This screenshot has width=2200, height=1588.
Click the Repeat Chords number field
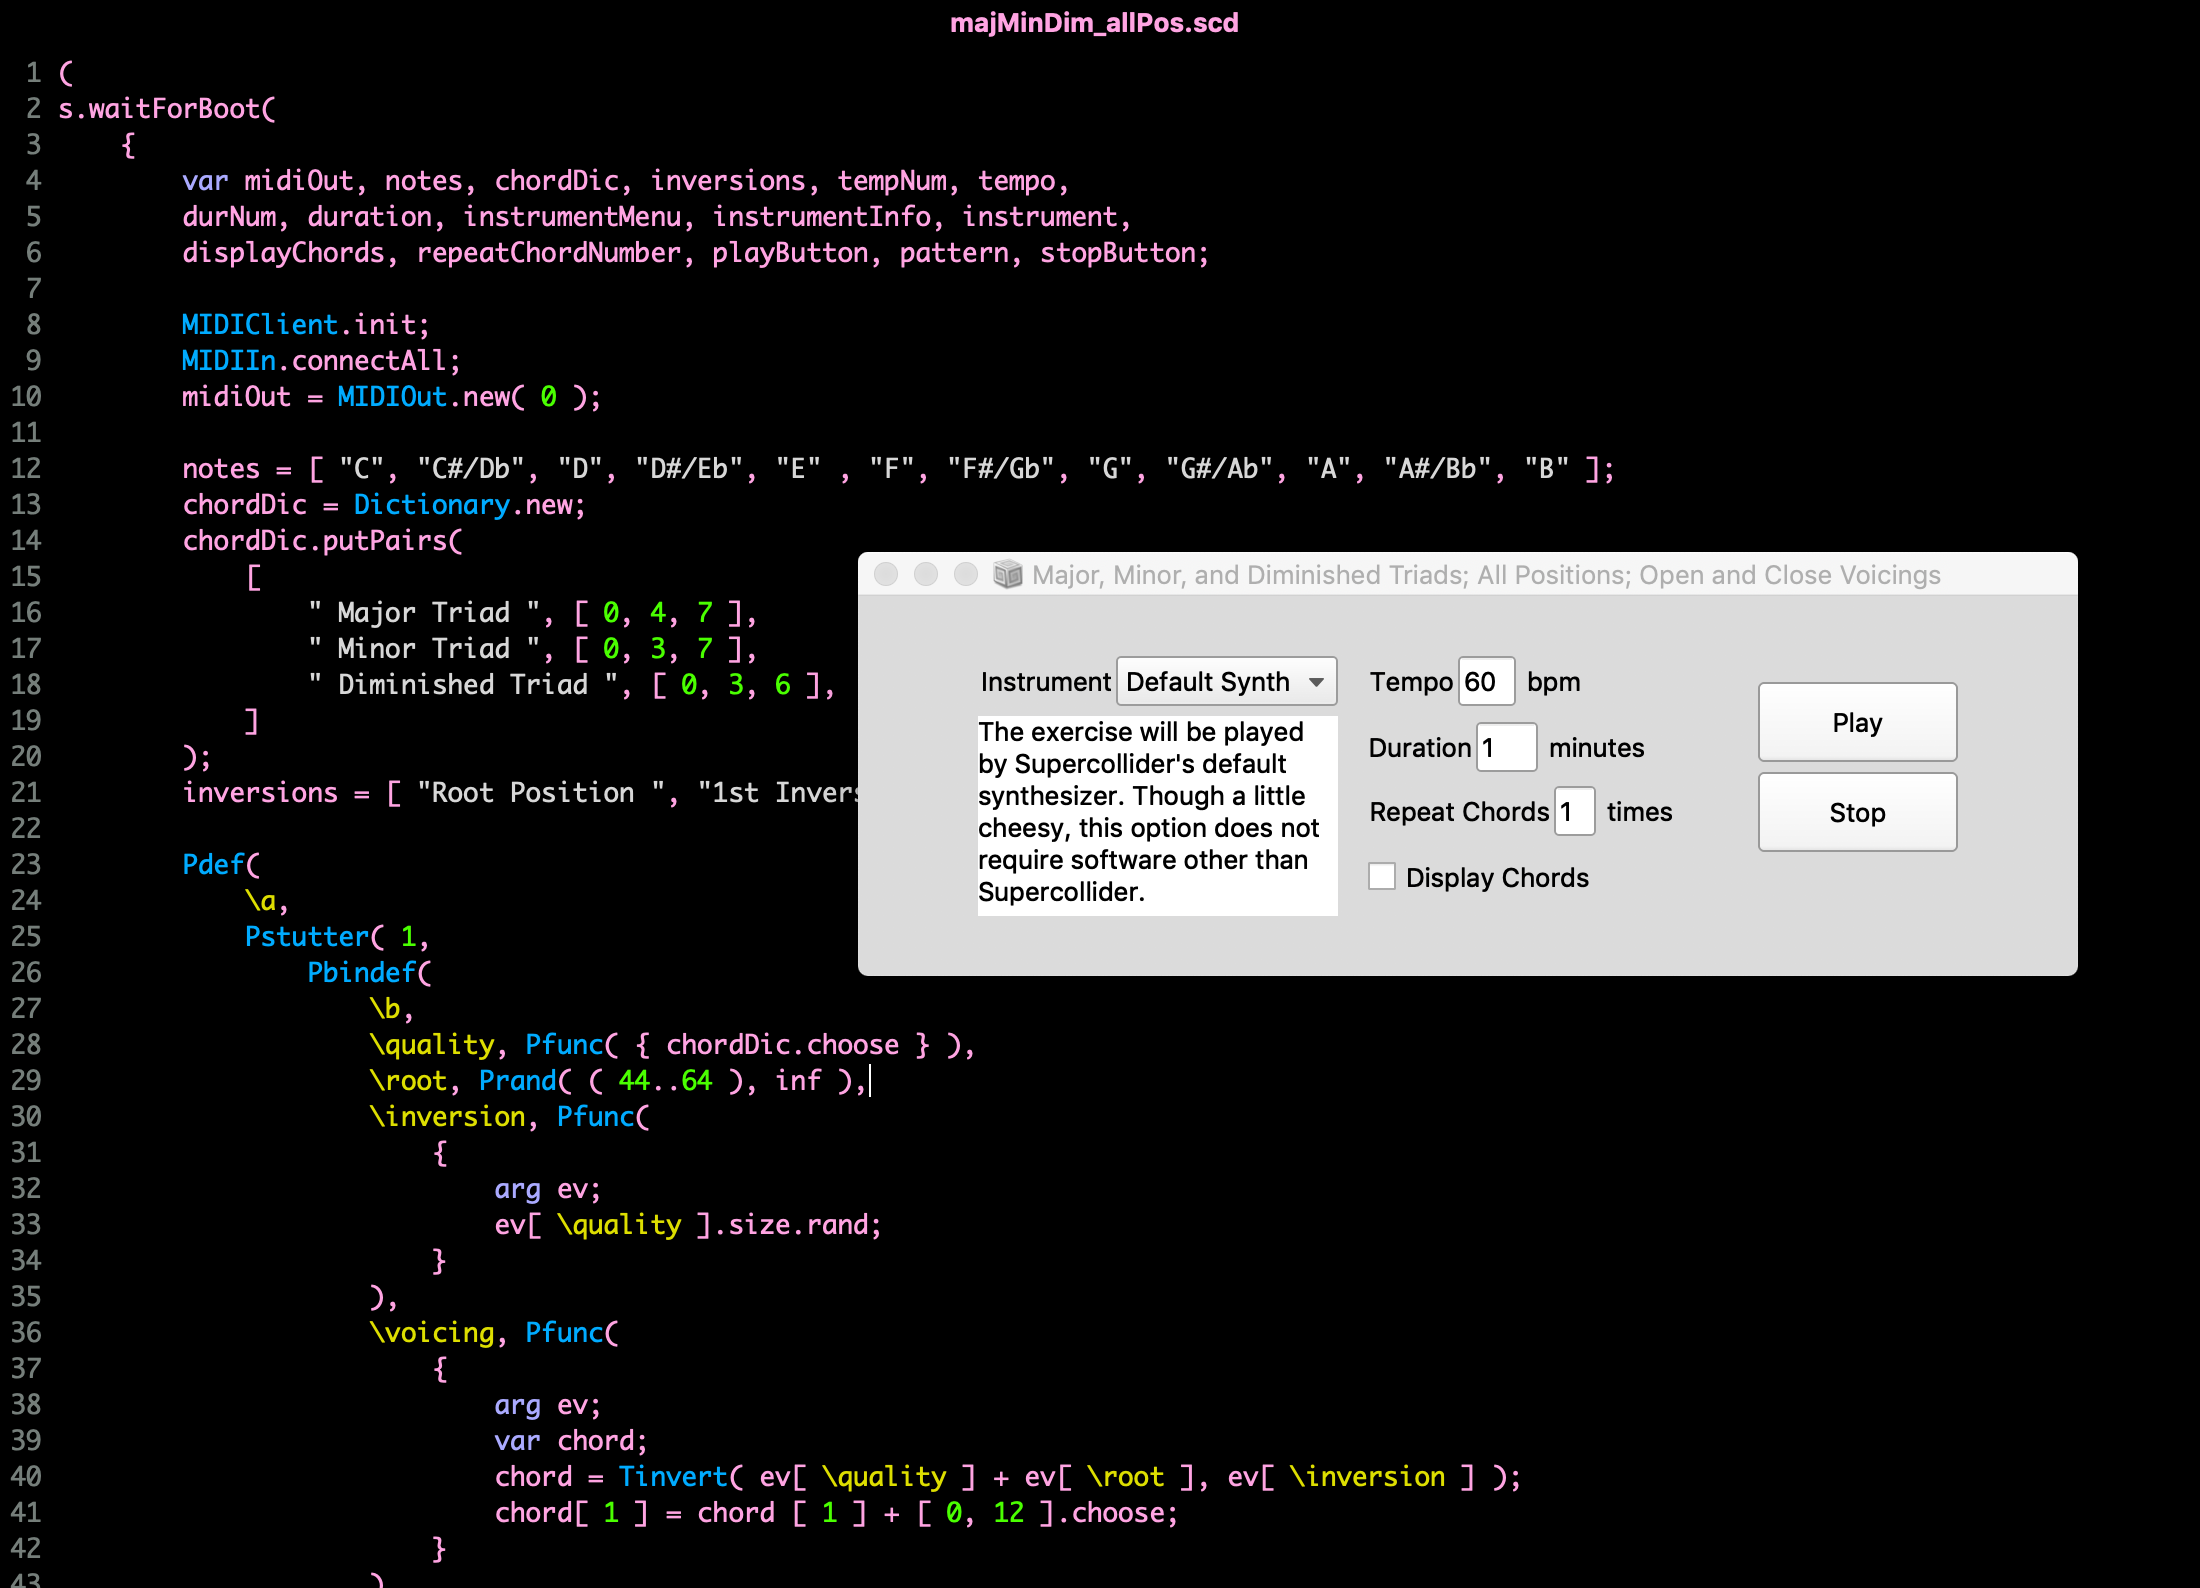point(1574,812)
